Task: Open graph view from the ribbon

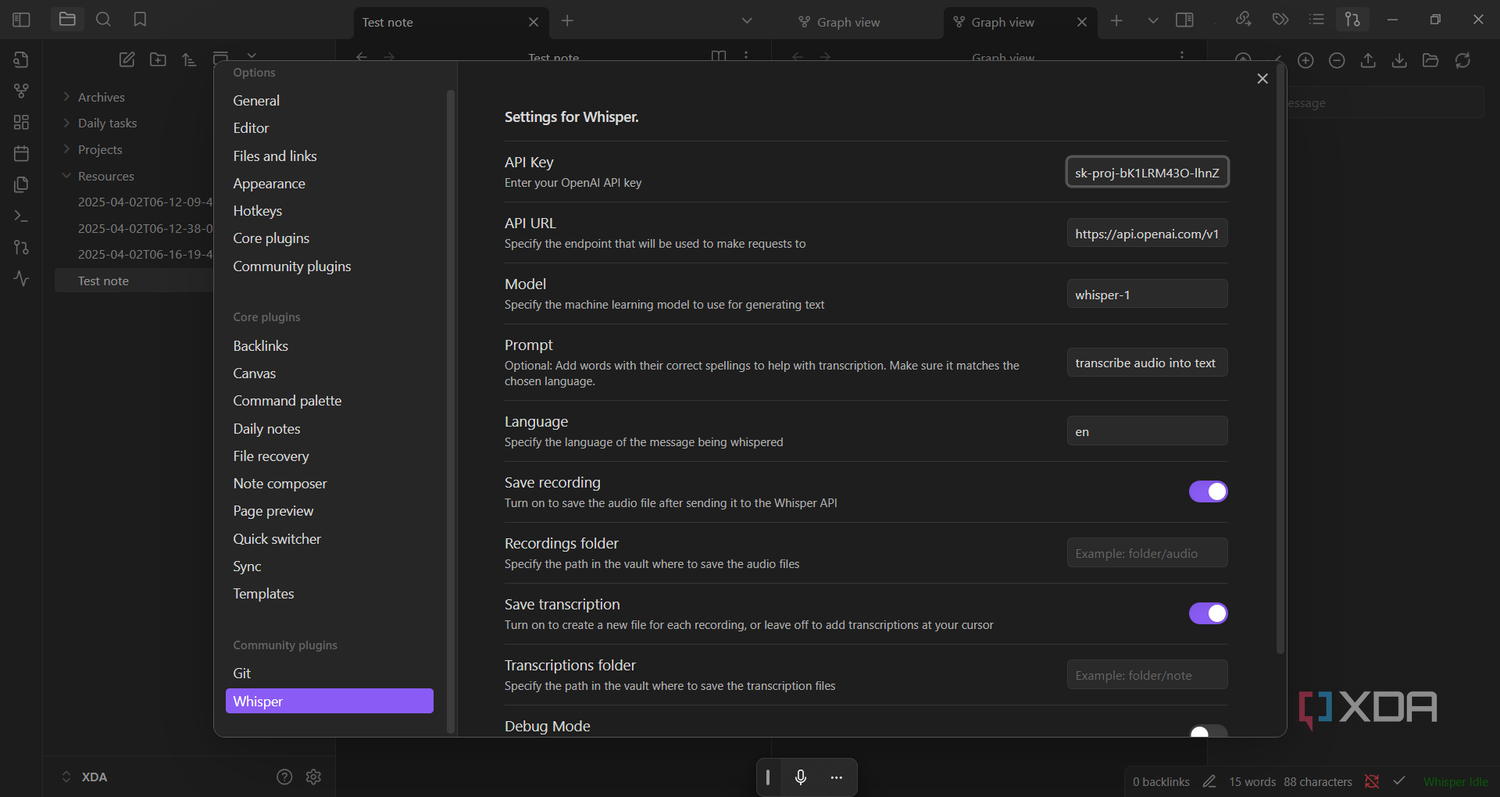Action: coord(21,91)
